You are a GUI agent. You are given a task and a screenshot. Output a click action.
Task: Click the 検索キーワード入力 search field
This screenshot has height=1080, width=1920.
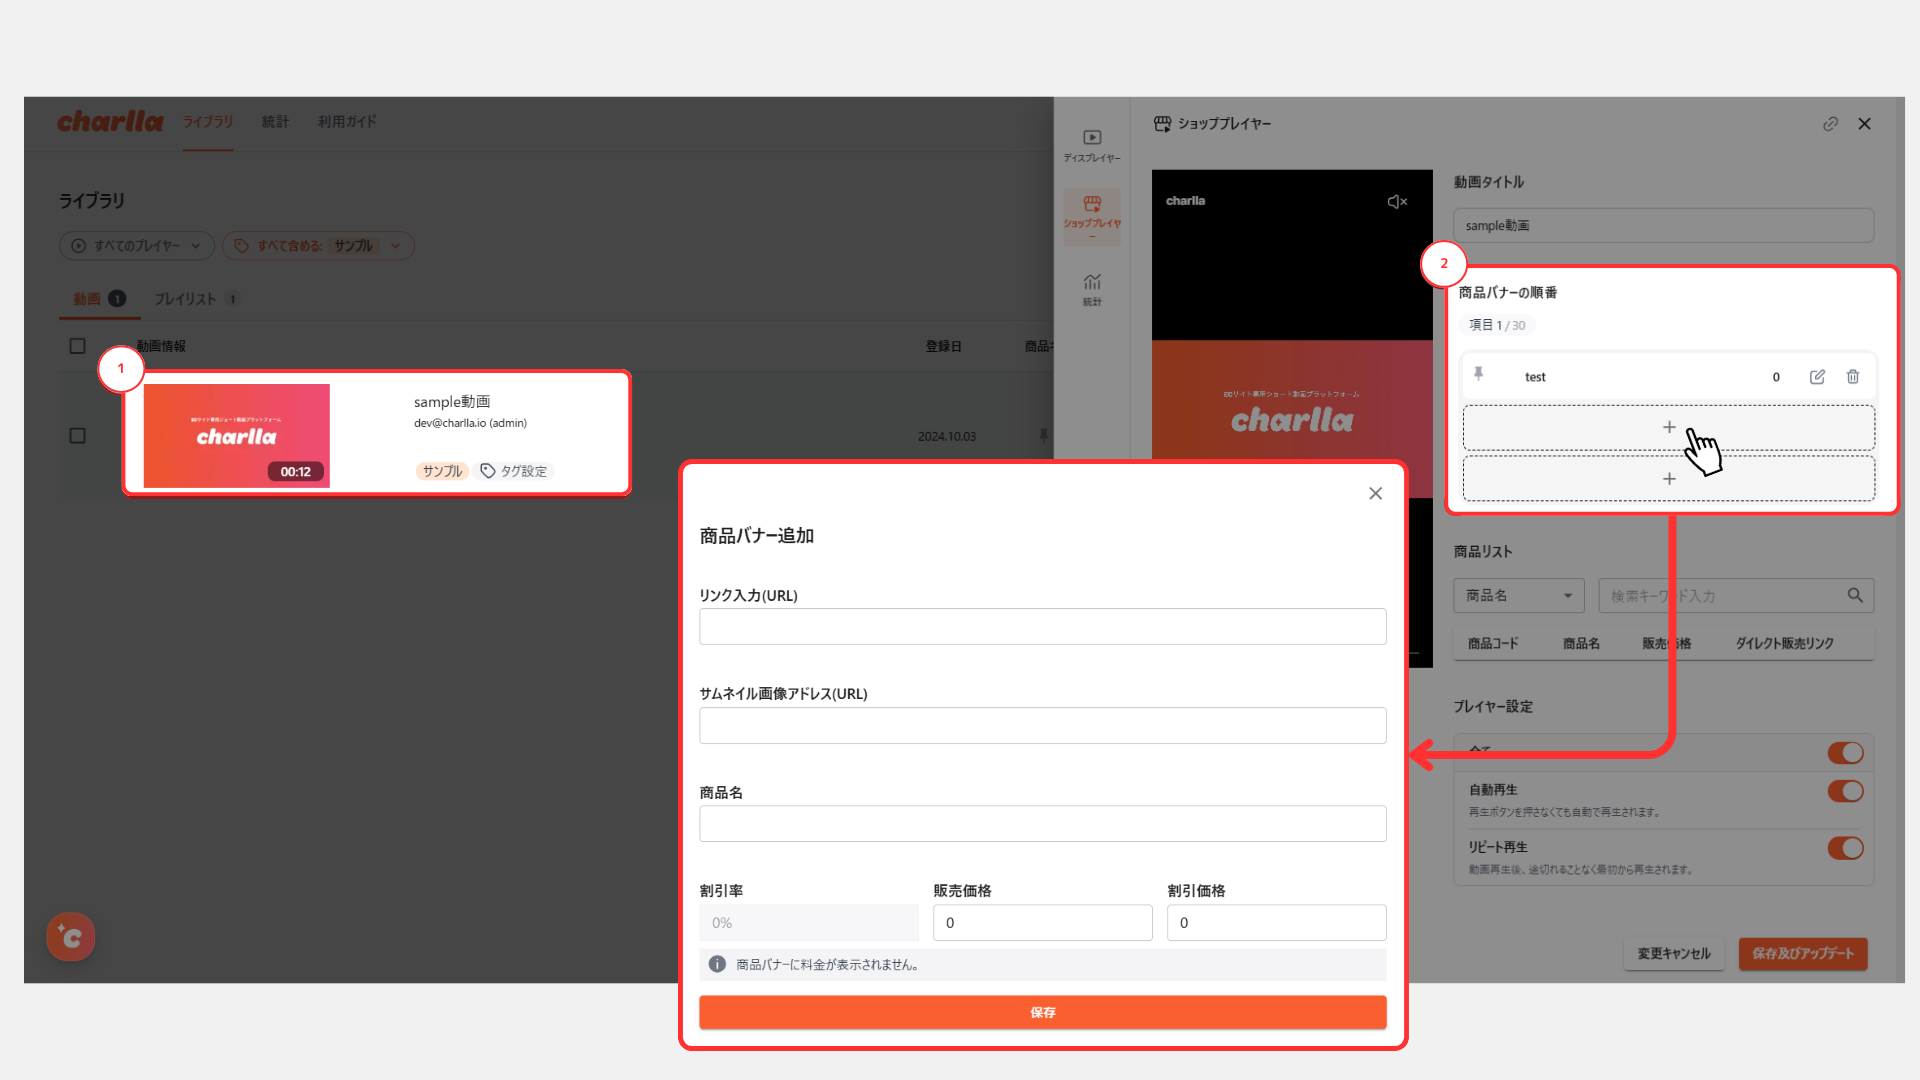point(1720,596)
